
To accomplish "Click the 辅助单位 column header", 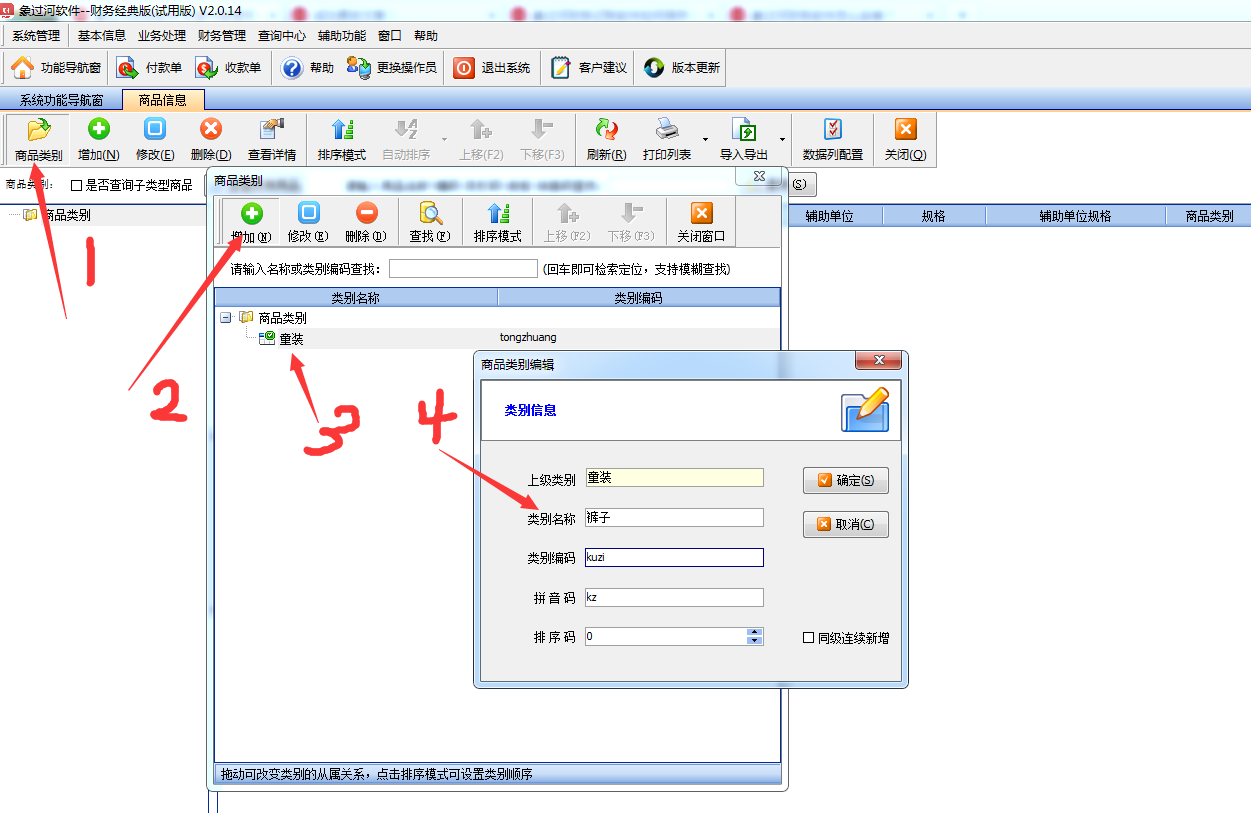I will [x=829, y=215].
